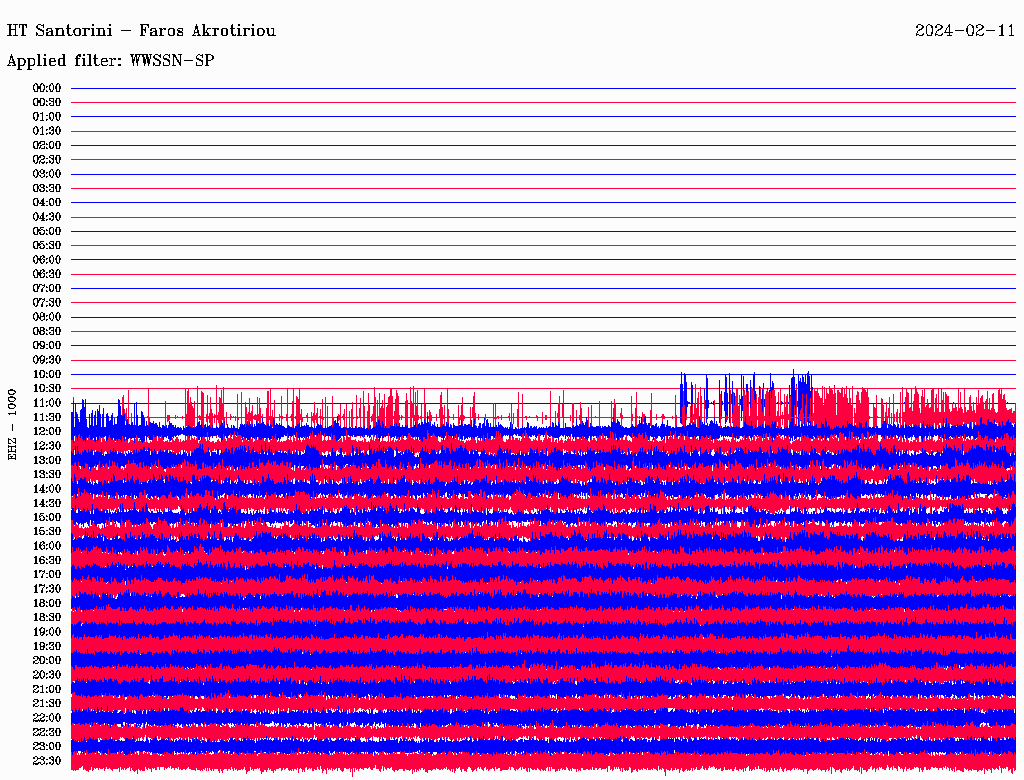Select the 00:00 time label
1024x780 pixels.
click(47, 88)
